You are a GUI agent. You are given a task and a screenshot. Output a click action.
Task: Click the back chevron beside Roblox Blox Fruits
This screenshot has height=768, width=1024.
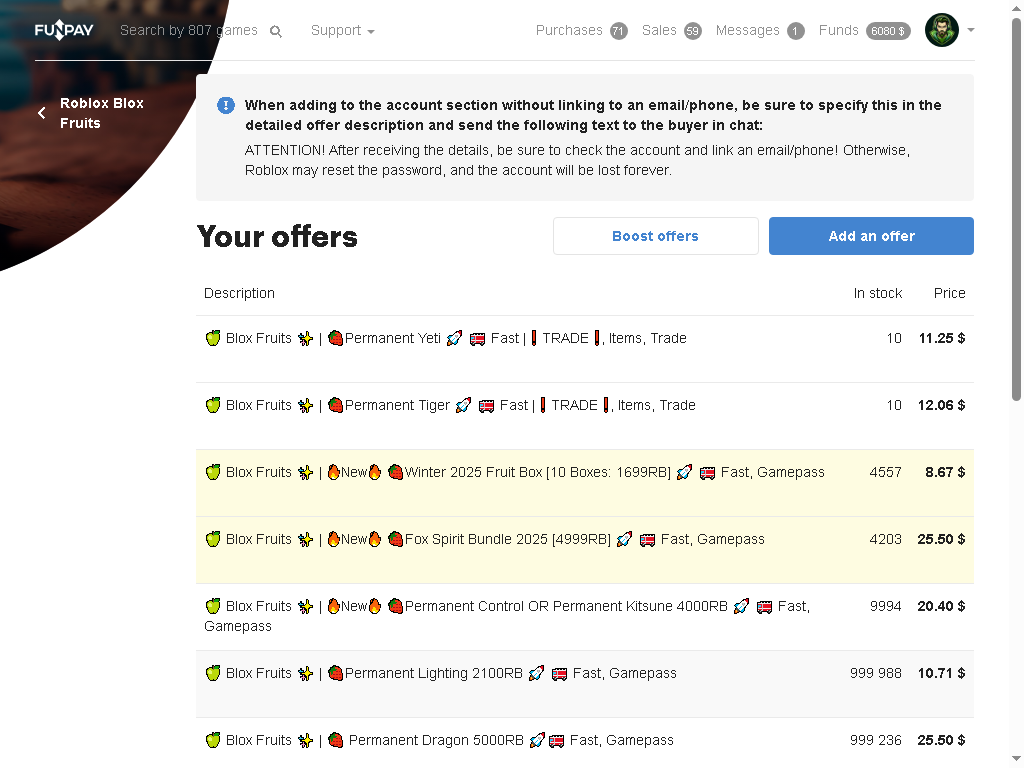click(x=42, y=113)
